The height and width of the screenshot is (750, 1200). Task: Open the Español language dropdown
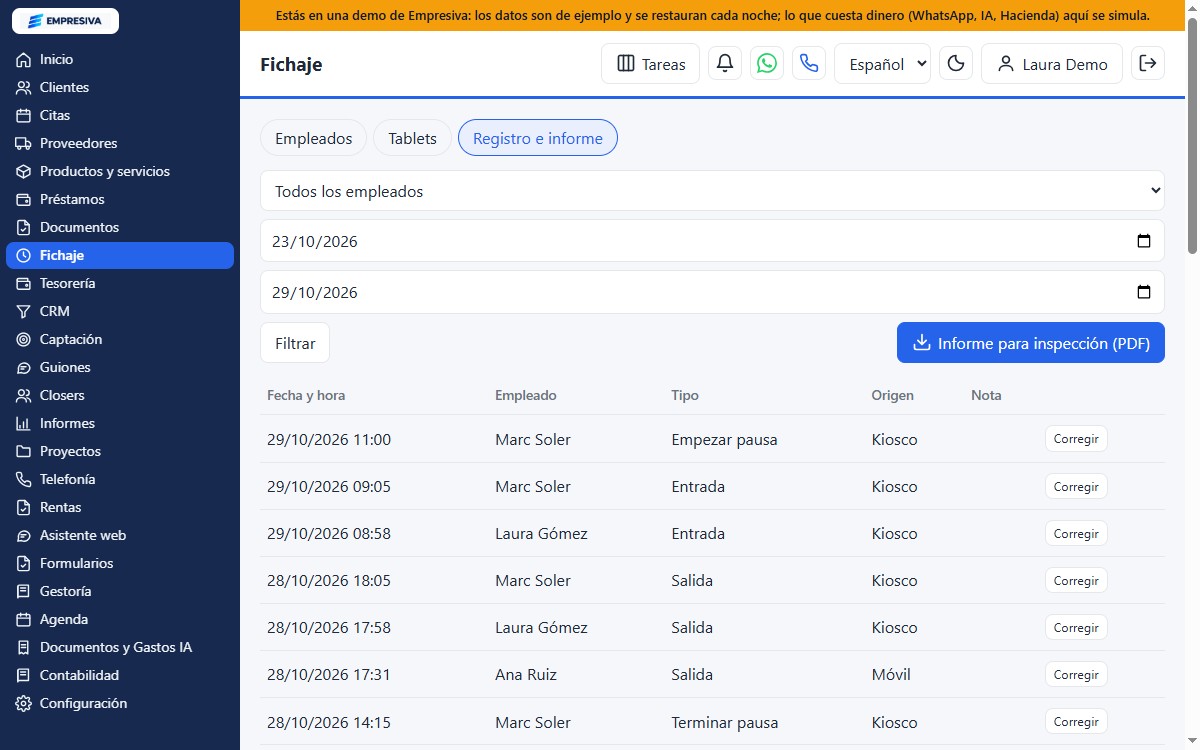[882, 64]
